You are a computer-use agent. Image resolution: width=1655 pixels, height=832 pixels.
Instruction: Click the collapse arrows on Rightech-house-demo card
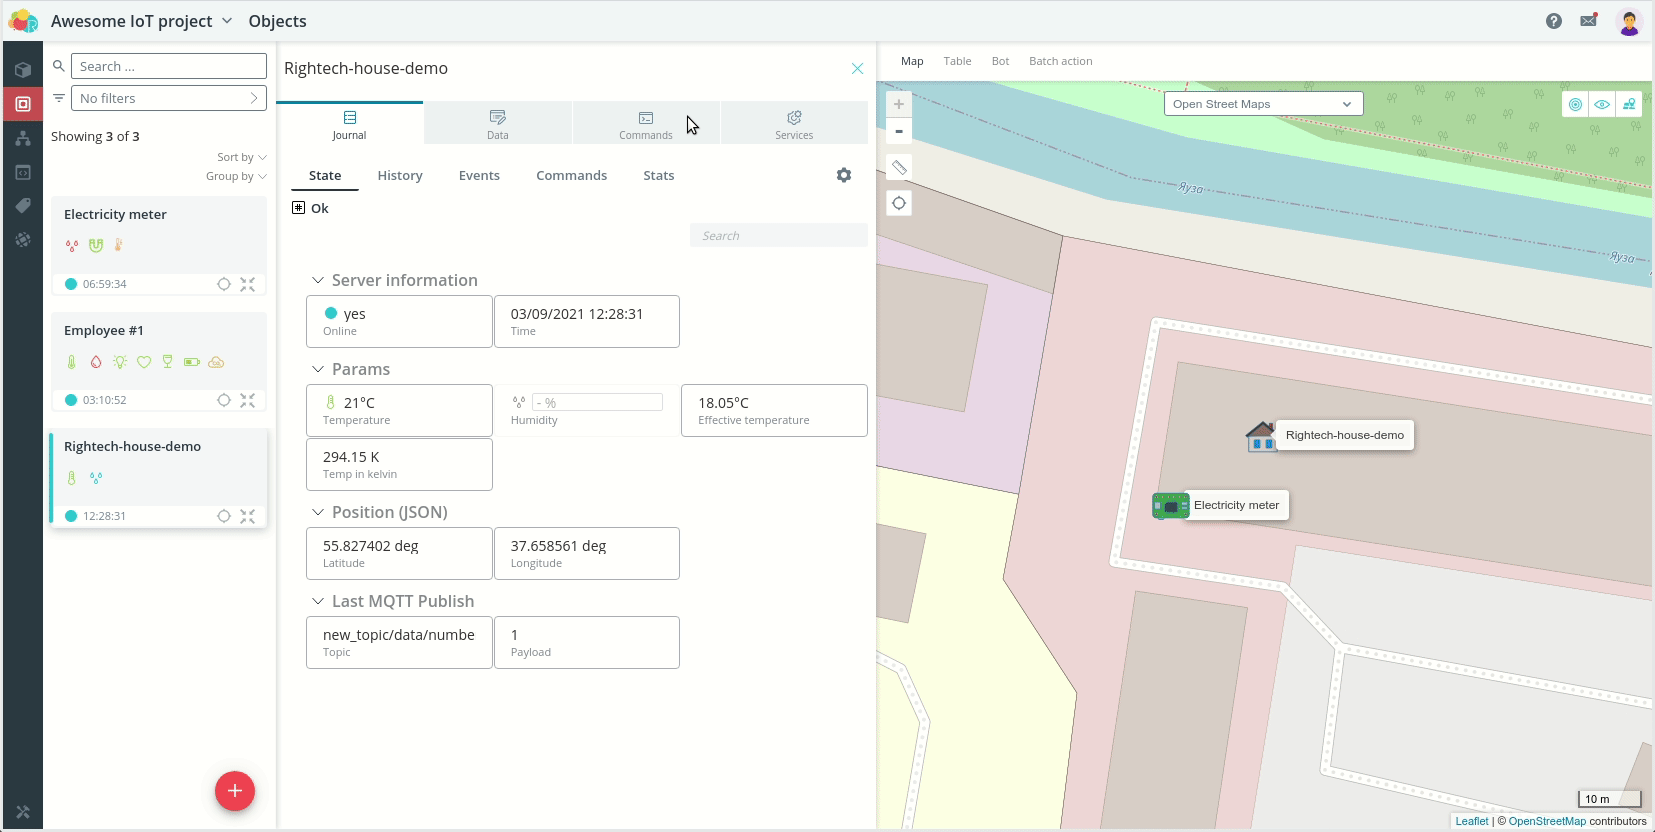248,516
